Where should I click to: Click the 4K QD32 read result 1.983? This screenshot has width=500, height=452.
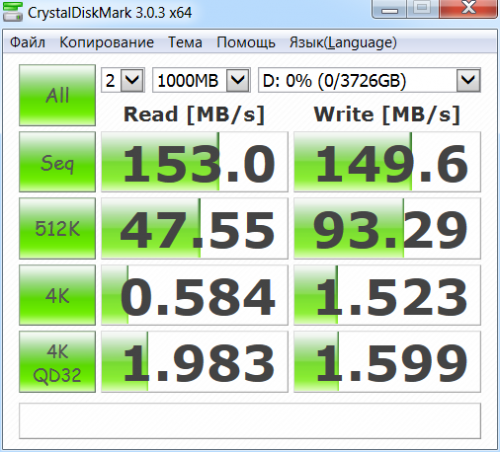pyautogui.click(x=195, y=362)
